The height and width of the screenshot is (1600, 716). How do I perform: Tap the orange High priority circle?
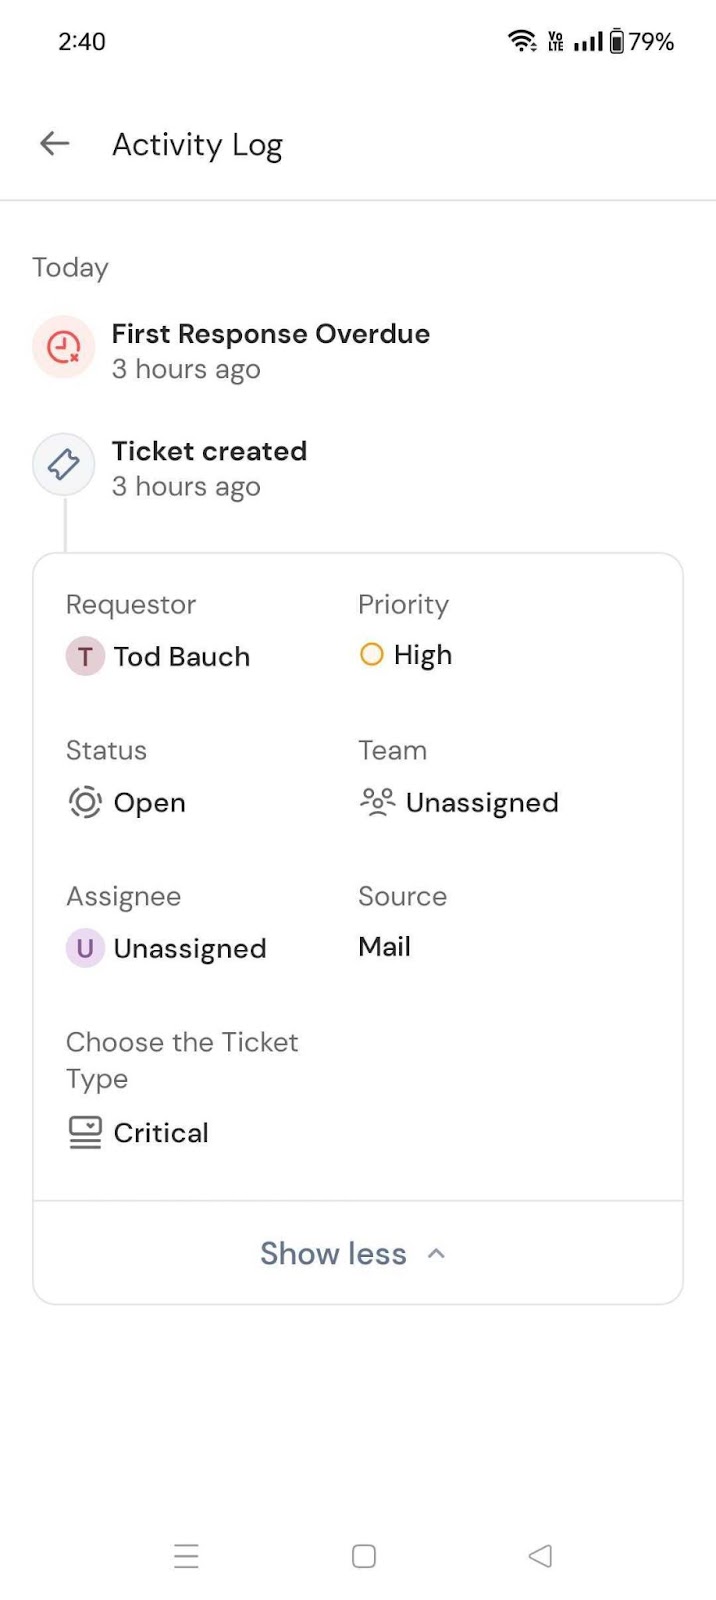(x=371, y=655)
